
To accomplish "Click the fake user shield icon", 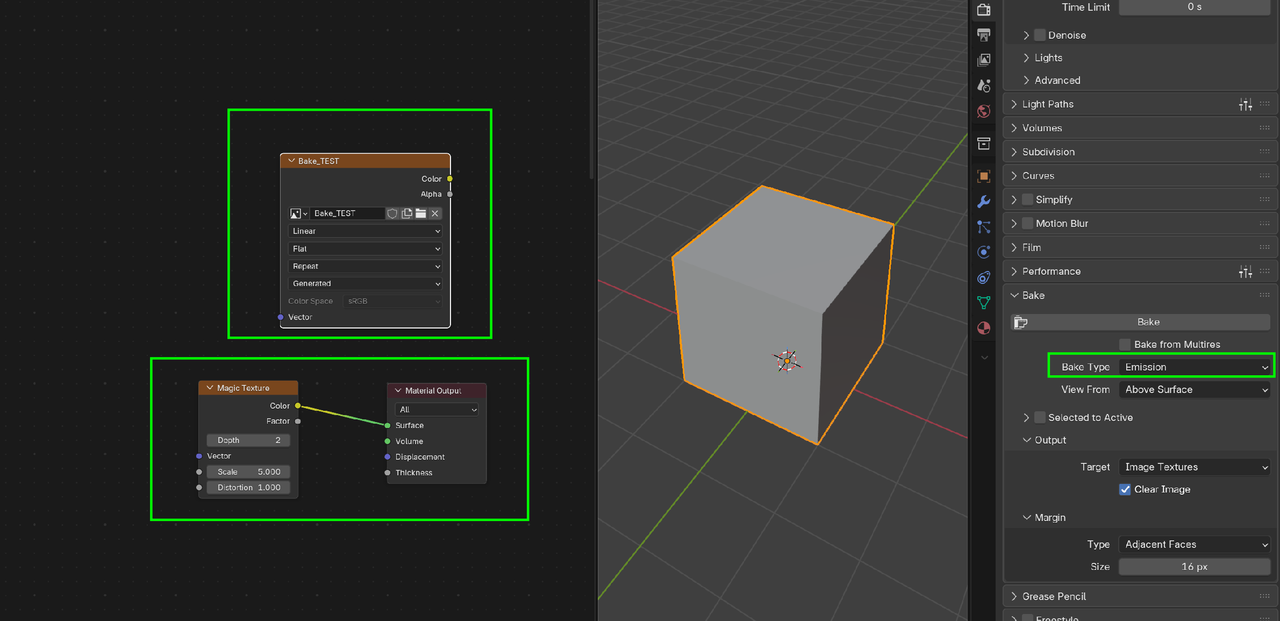I will coord(393,213).
